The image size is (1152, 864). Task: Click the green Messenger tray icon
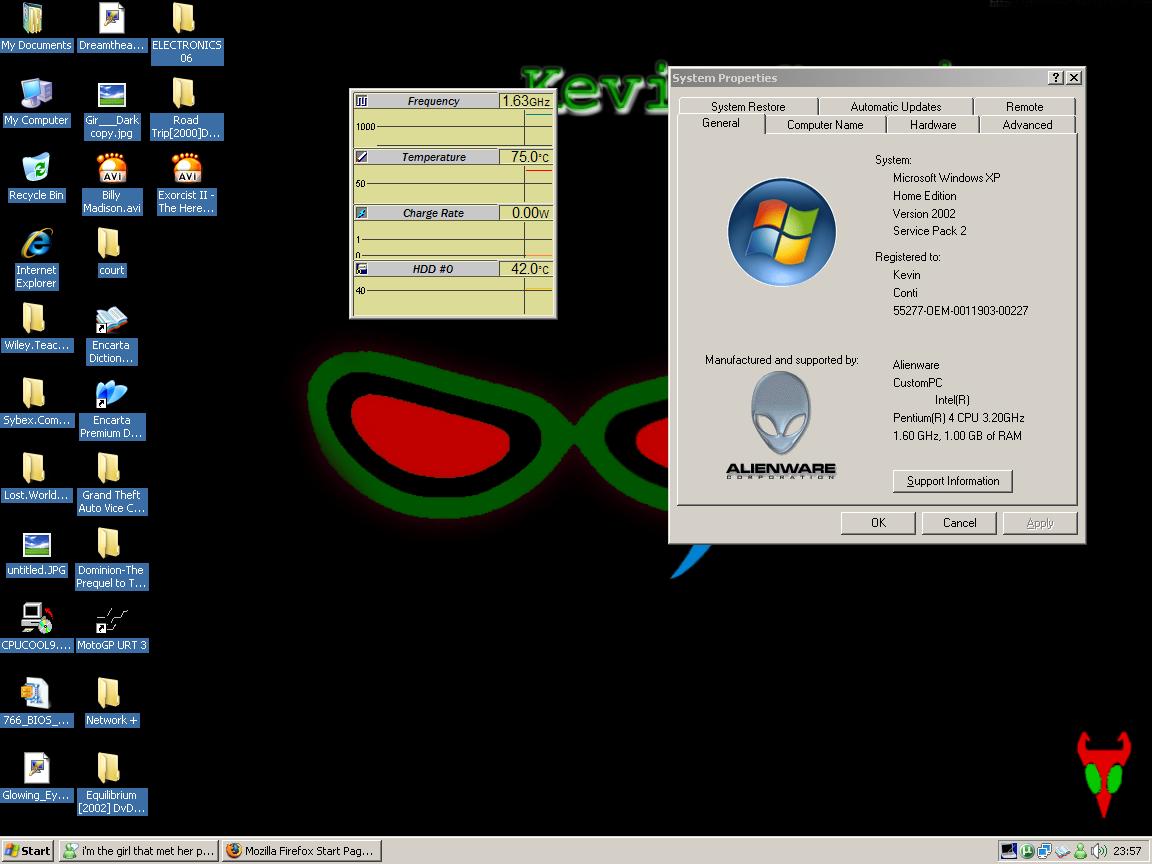pyautogui.click(x=1081, y=851)
